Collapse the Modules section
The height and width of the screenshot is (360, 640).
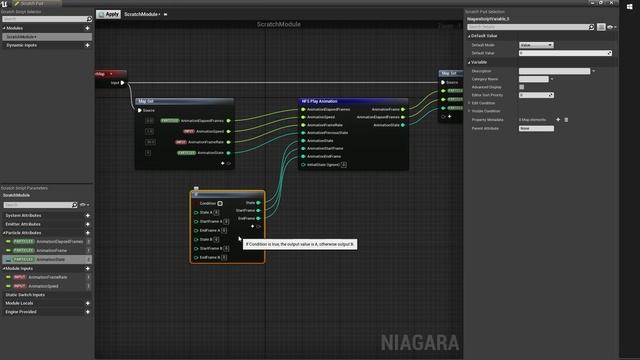(4, 28)
